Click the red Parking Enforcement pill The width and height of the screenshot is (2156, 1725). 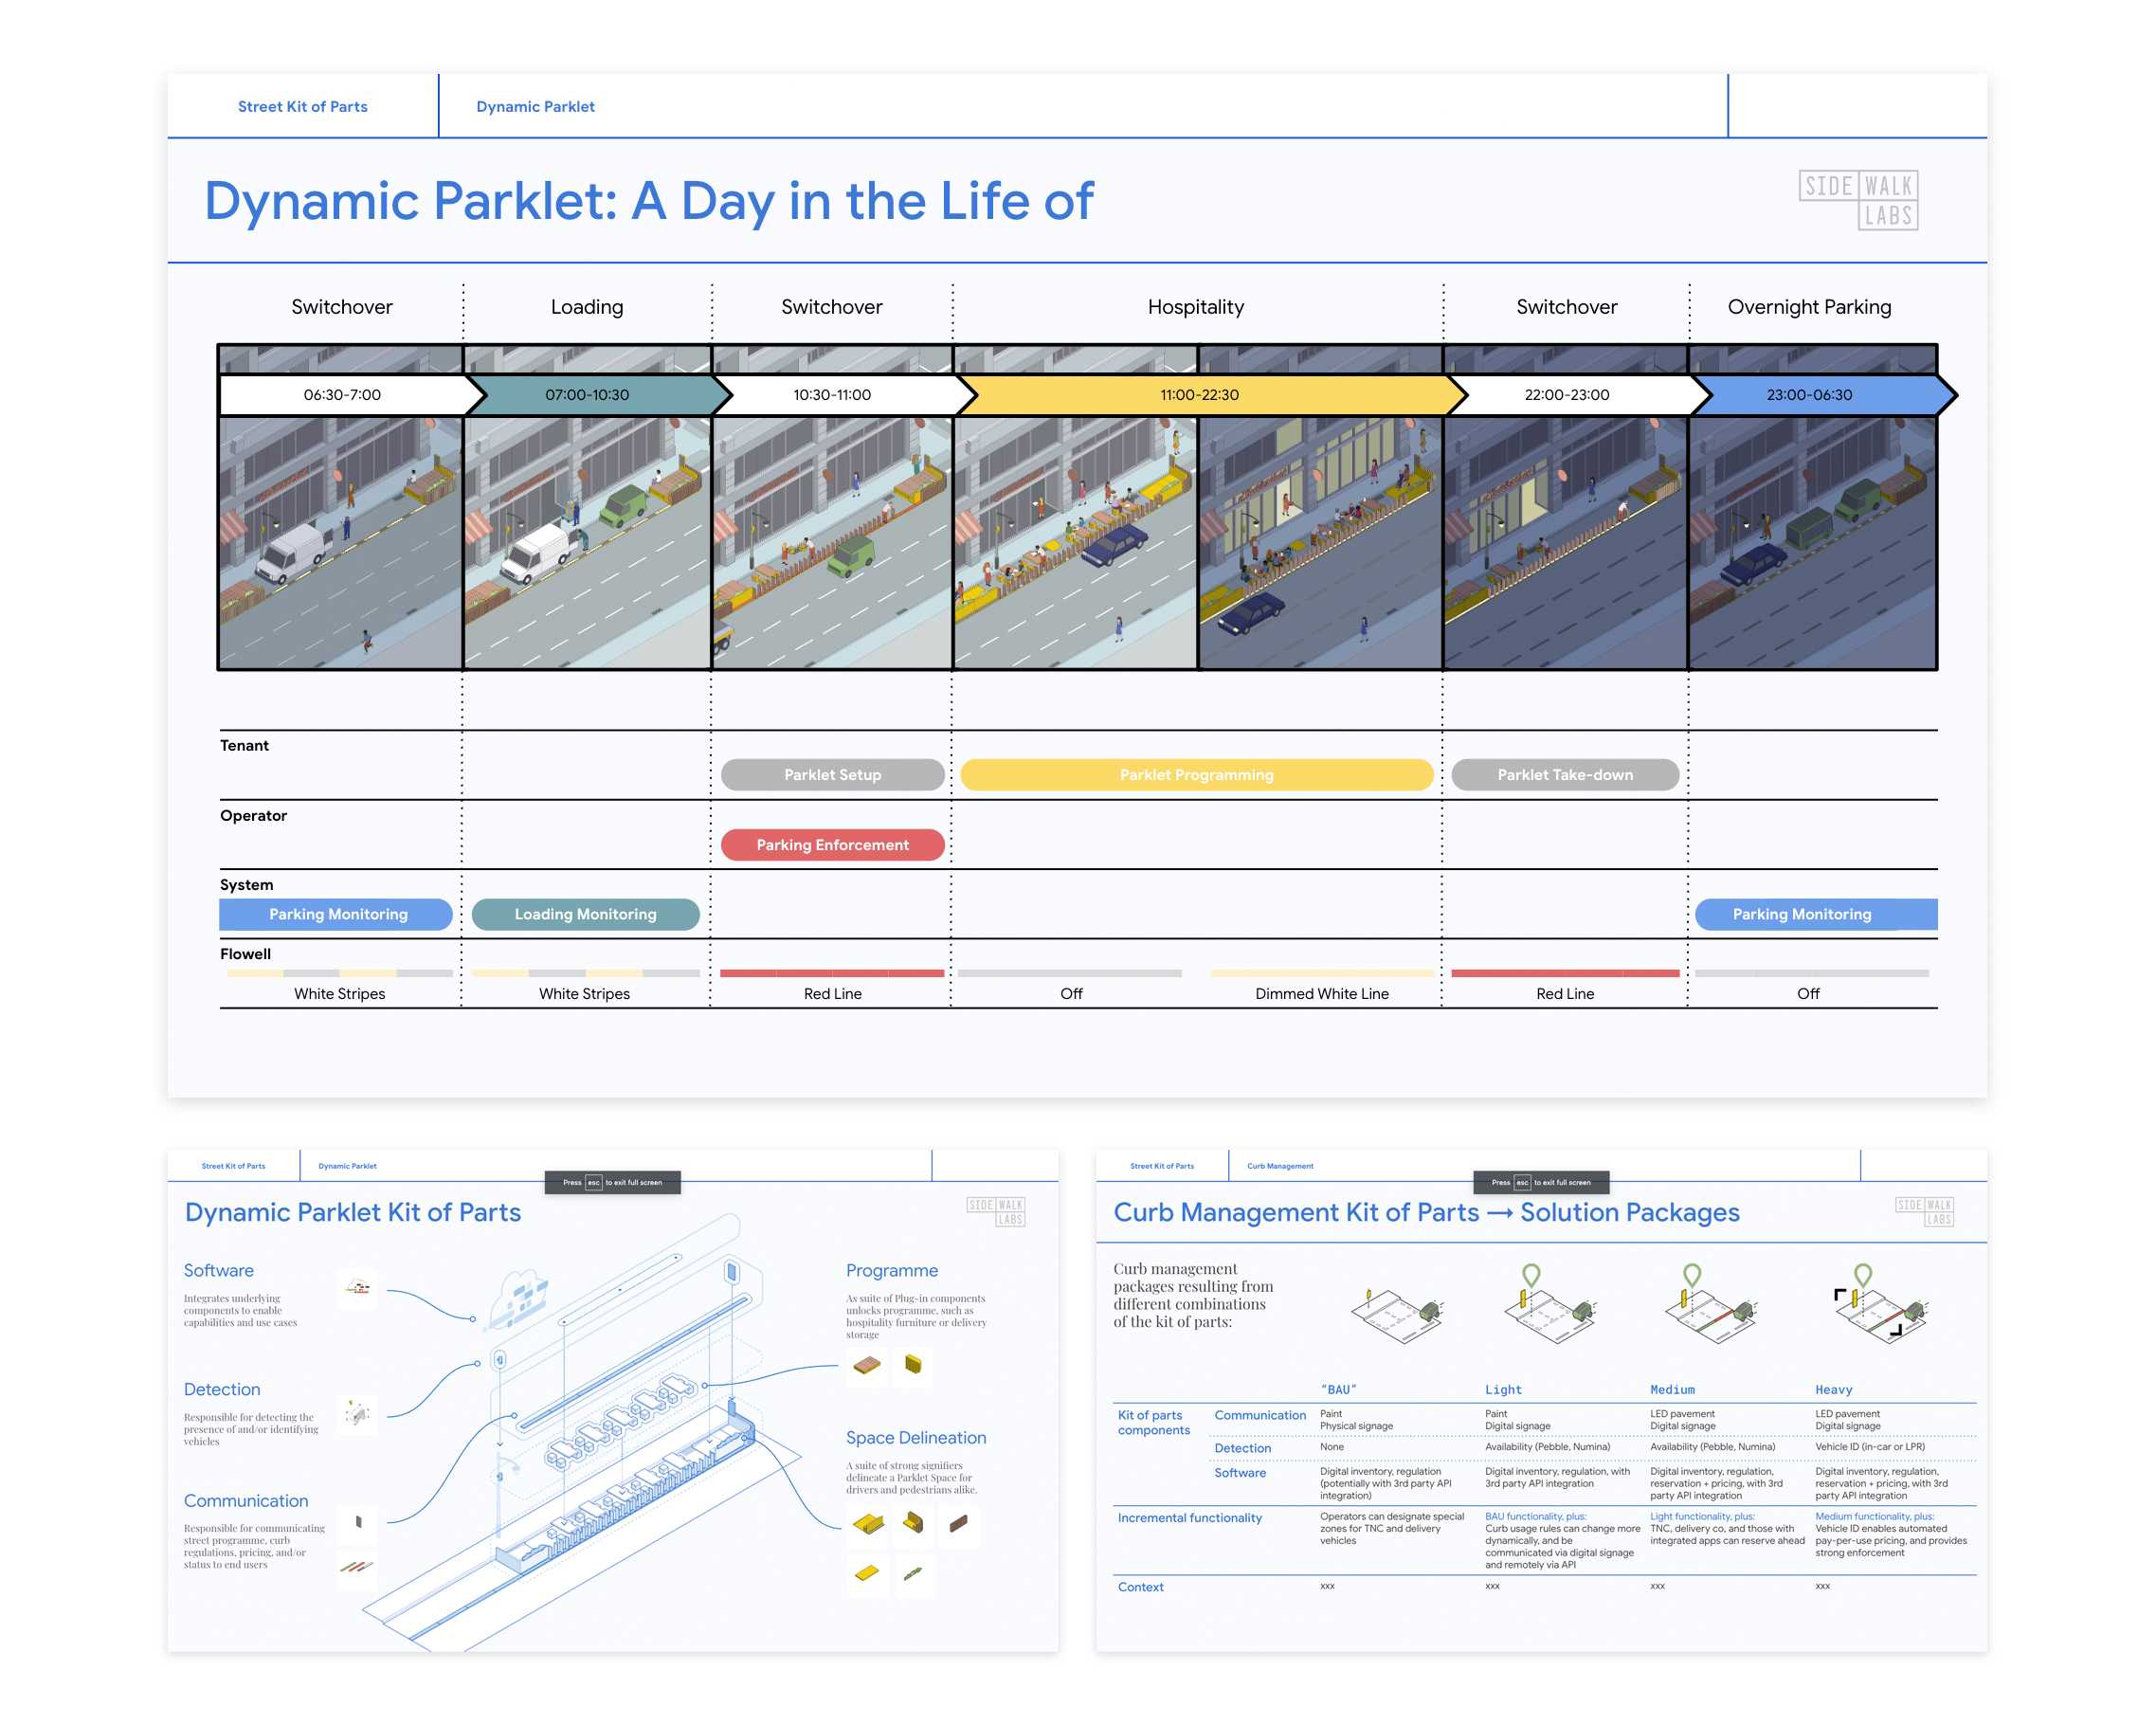coord(832,845)
